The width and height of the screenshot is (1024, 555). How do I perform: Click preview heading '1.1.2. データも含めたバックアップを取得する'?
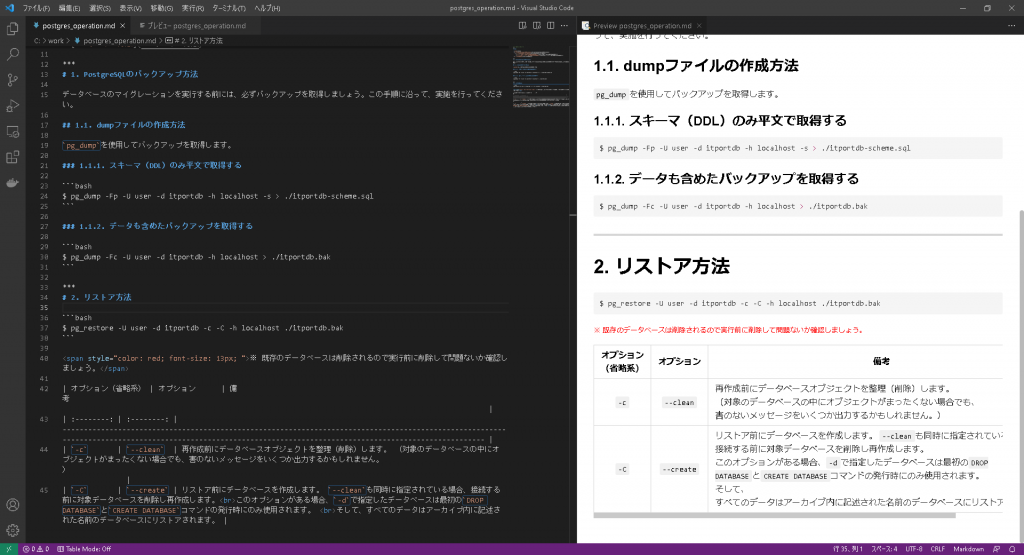tap(726, 178)
